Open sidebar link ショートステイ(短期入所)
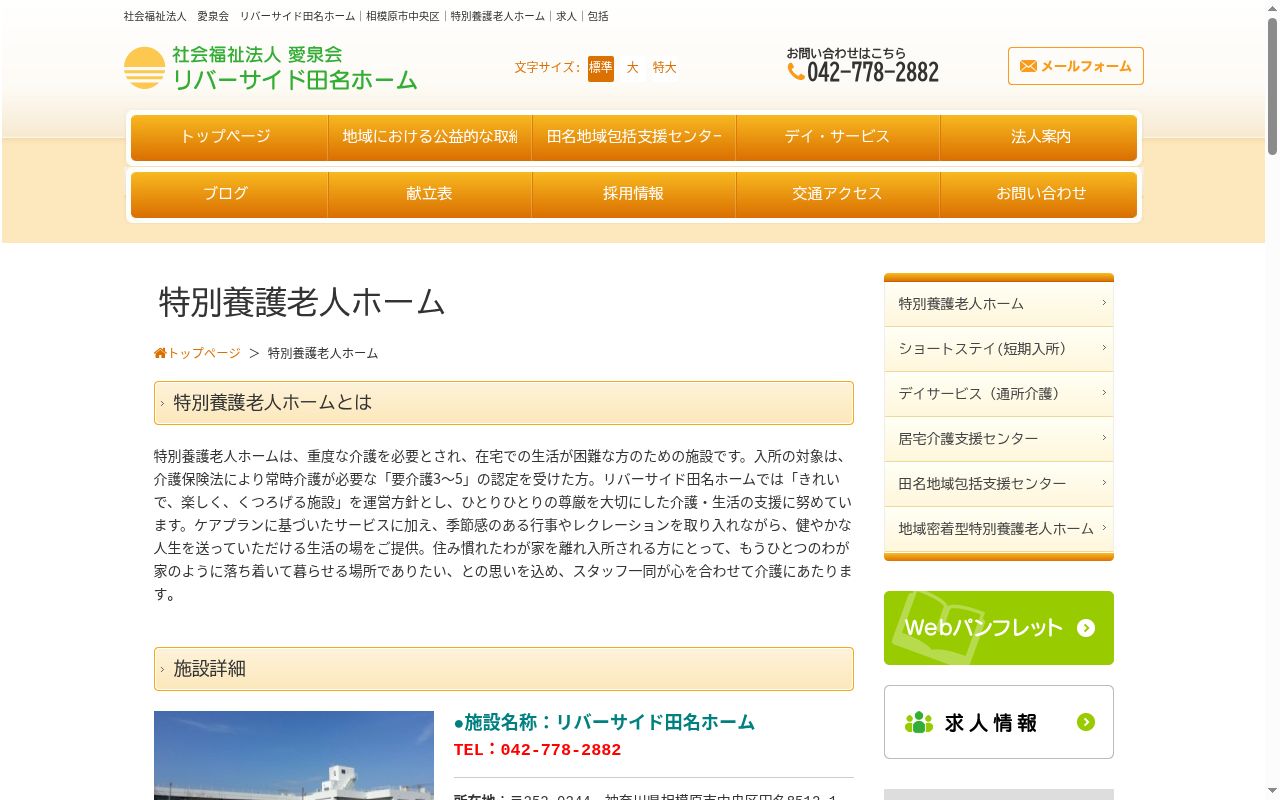This screenshot has height=800, width=1280. click(x=999, y=349)
